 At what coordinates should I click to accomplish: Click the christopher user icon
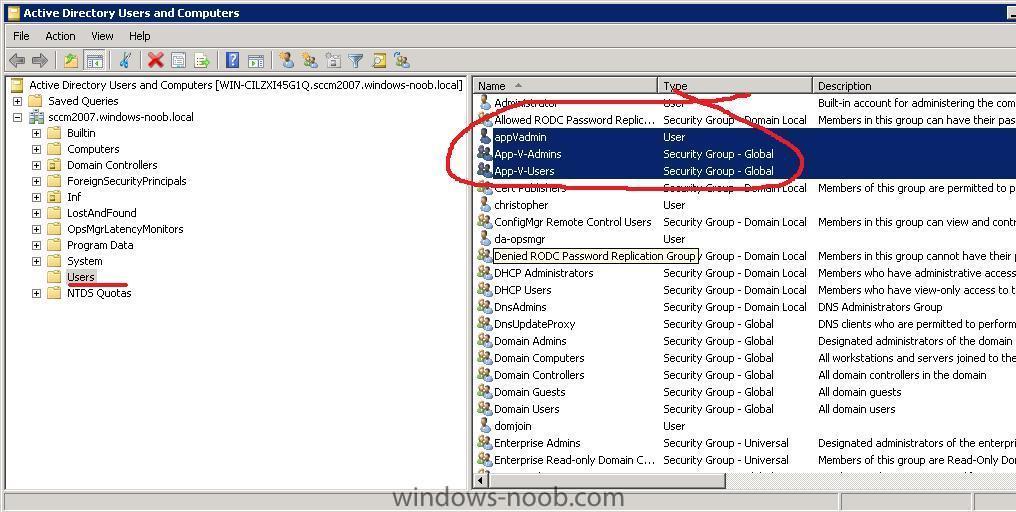pos(485,205)
